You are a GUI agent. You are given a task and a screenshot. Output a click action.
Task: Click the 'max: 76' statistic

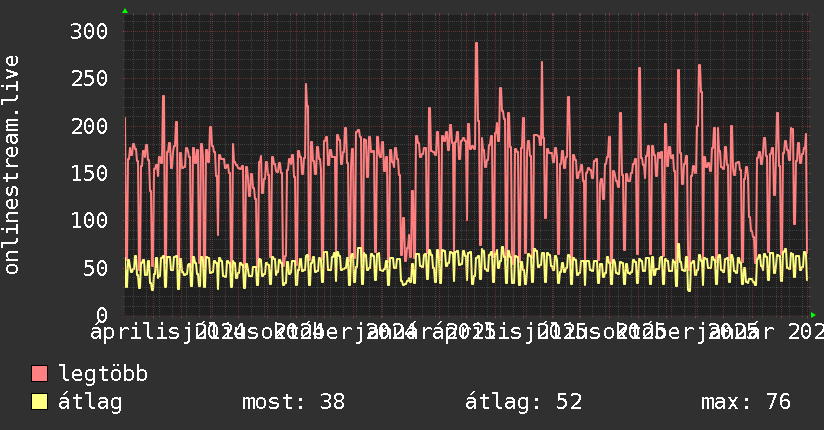[746, 402]
